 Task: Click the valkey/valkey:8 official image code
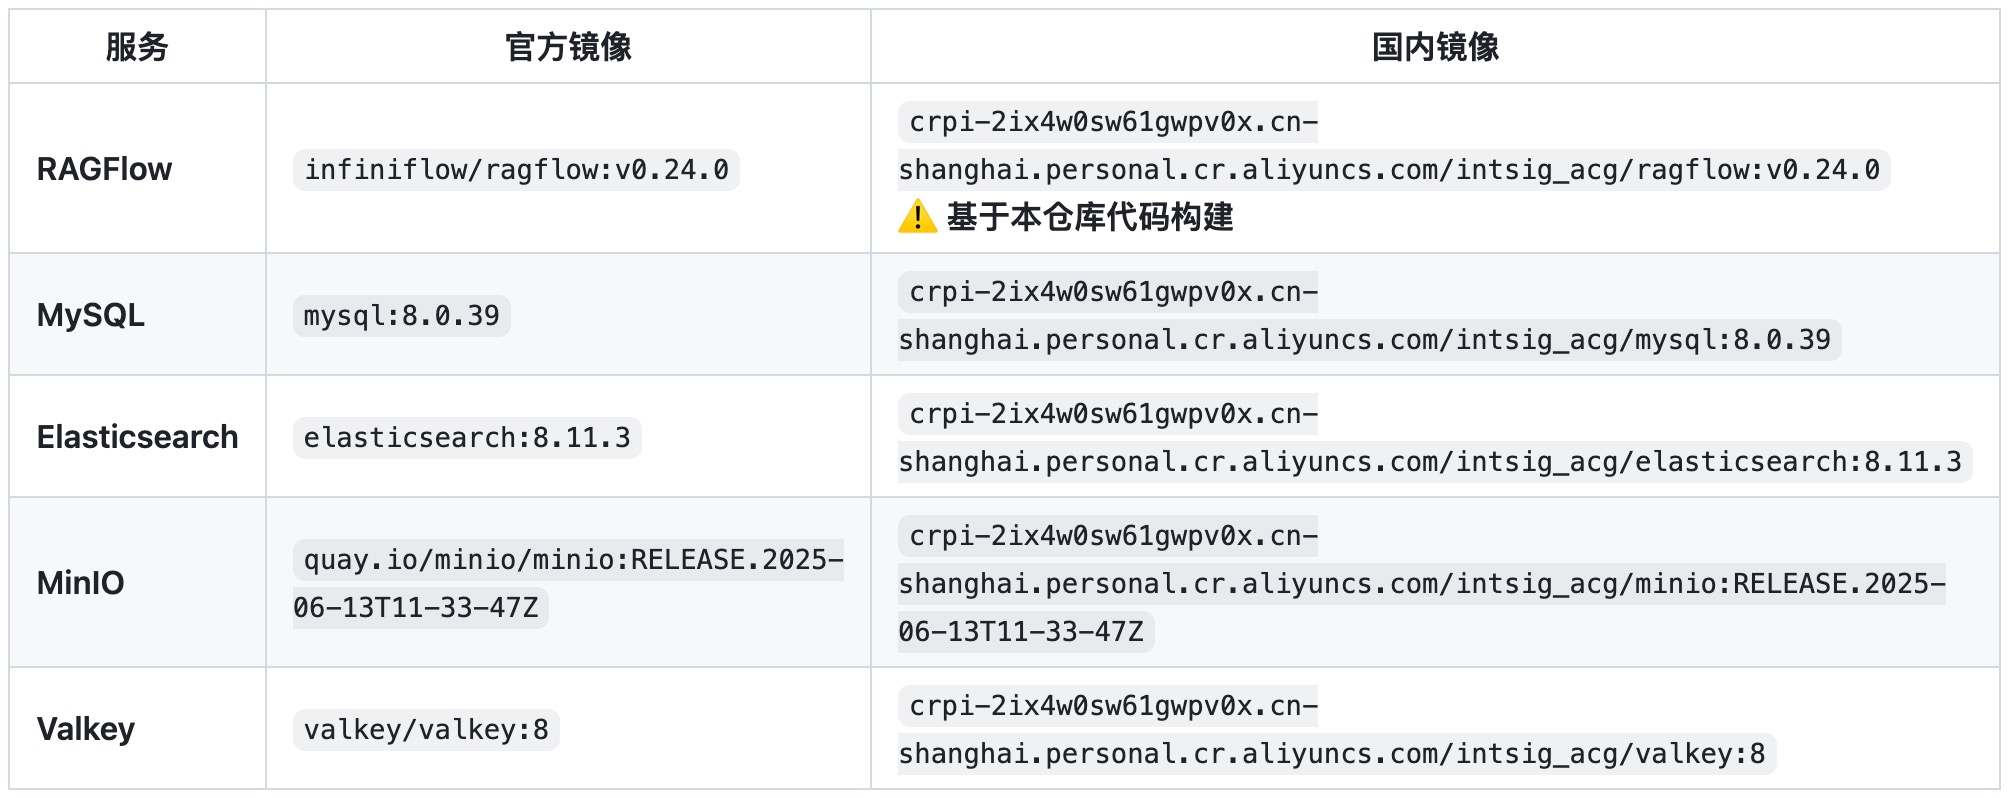[x=426, y=729]
